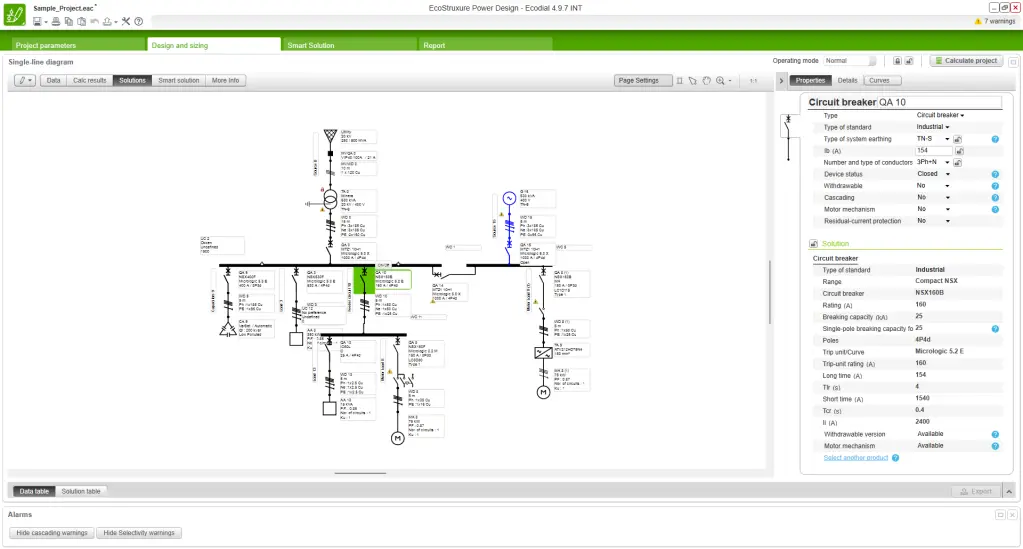Toggle lock beside Type of system earthing

[958, 139]
